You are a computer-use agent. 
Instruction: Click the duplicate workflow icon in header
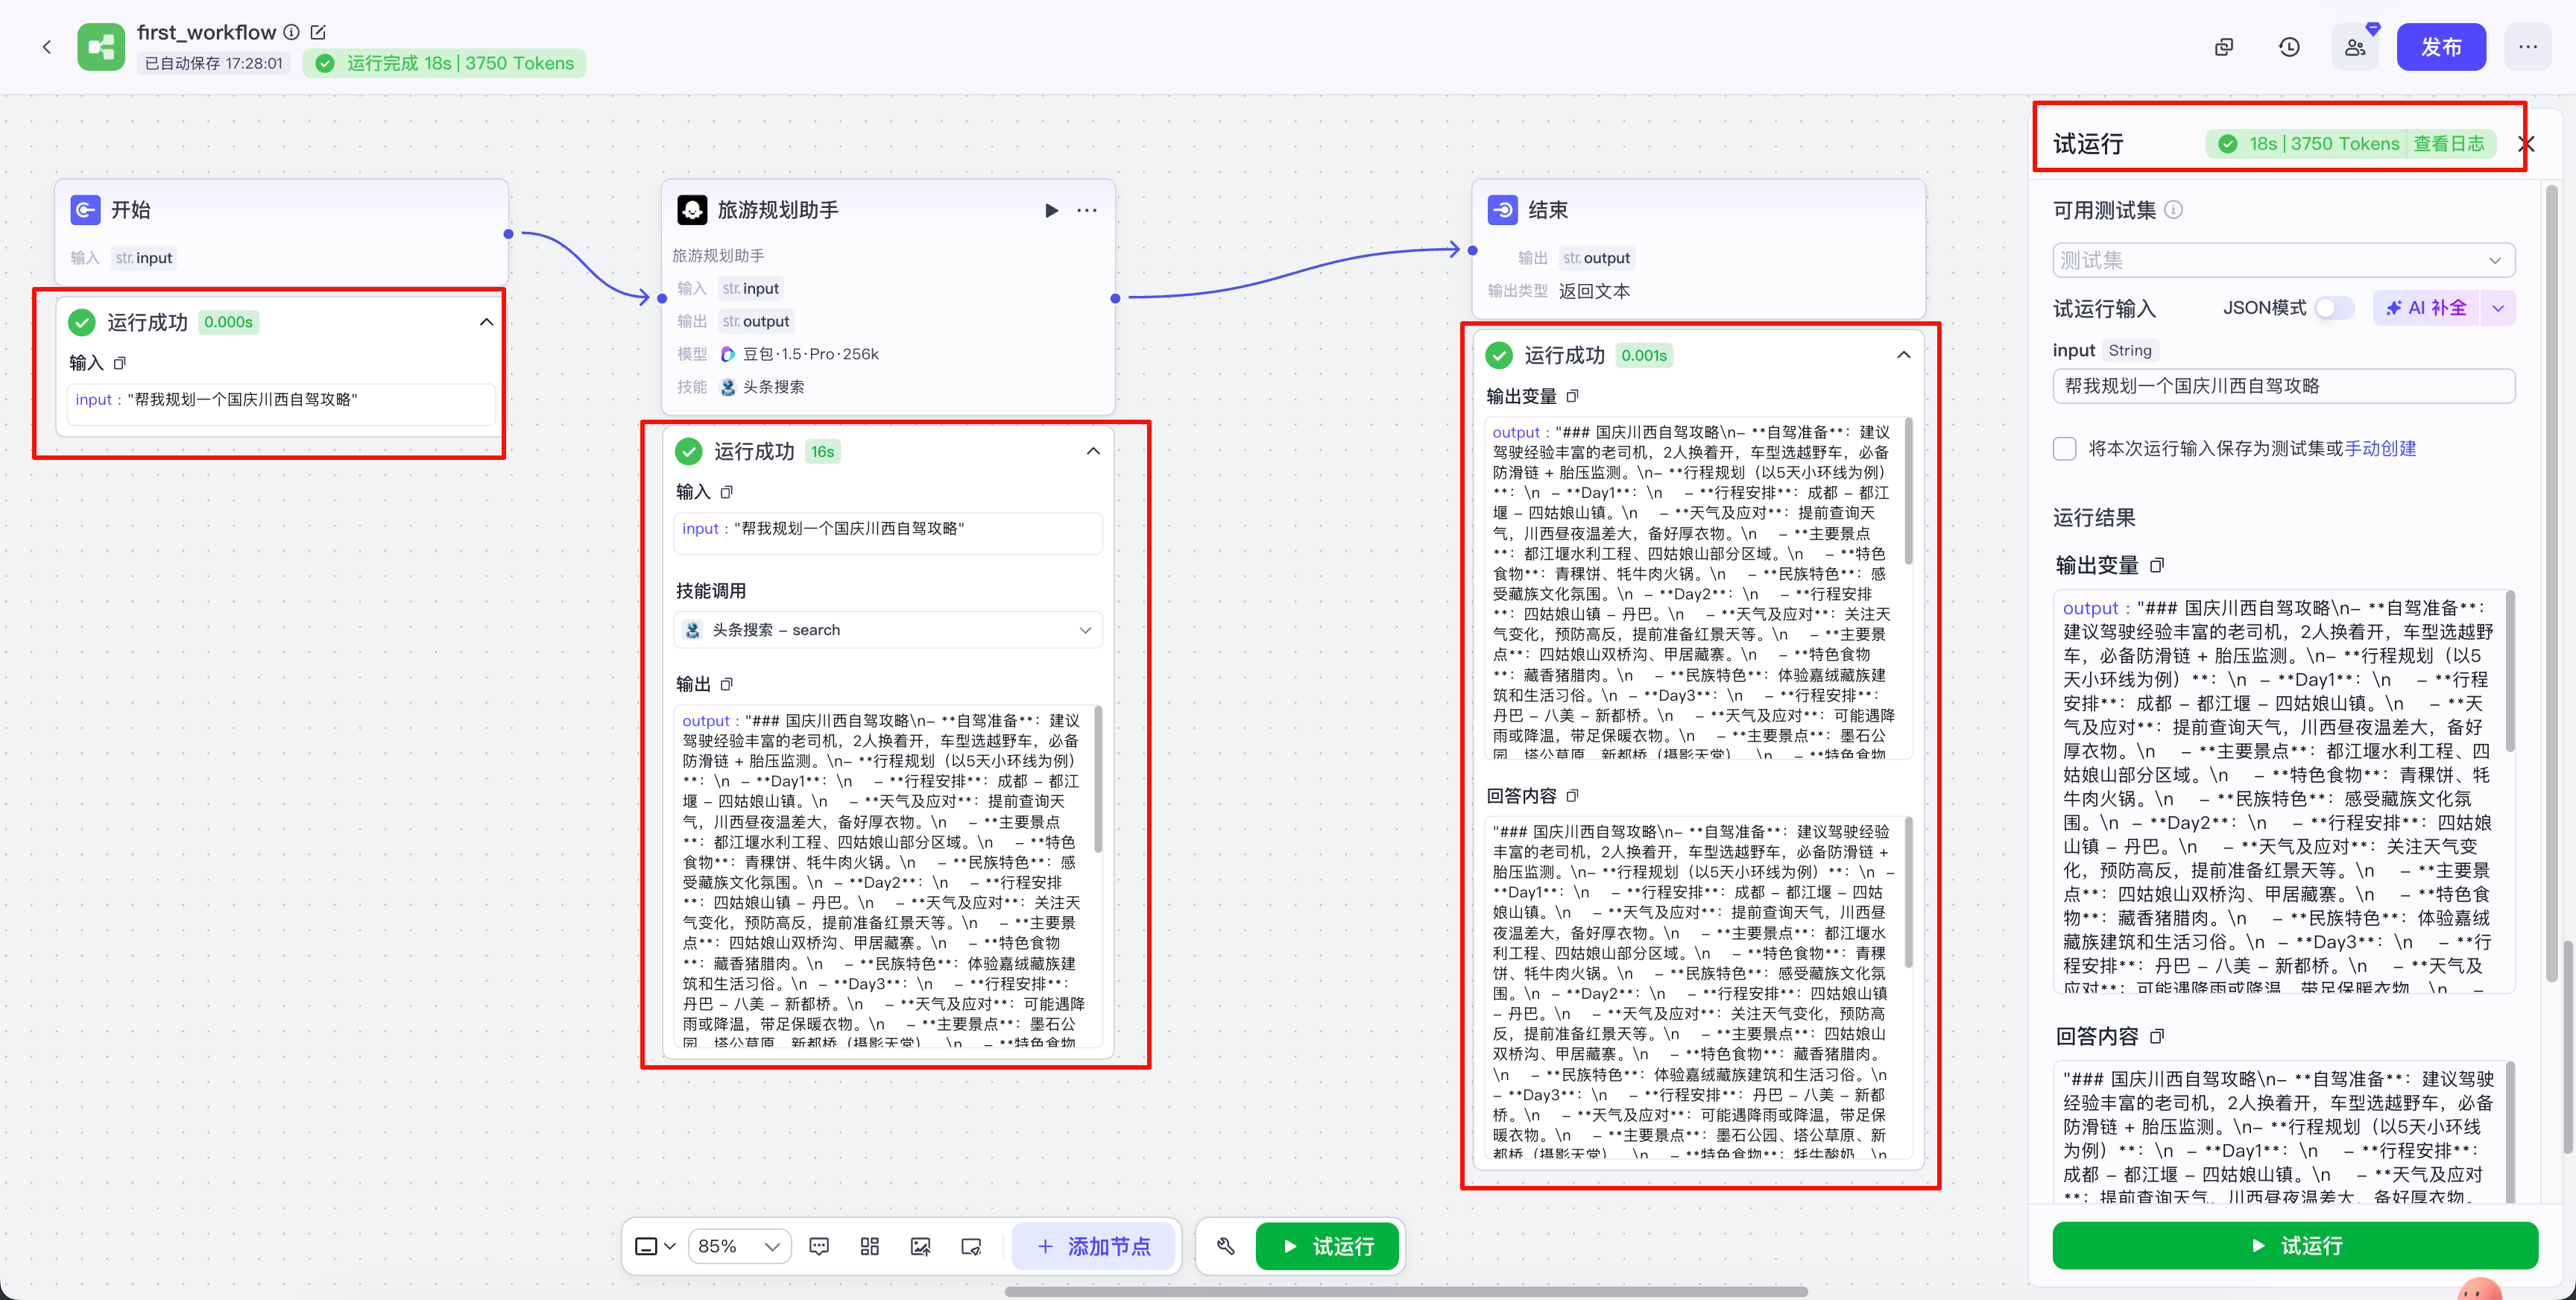point(2224,47)
